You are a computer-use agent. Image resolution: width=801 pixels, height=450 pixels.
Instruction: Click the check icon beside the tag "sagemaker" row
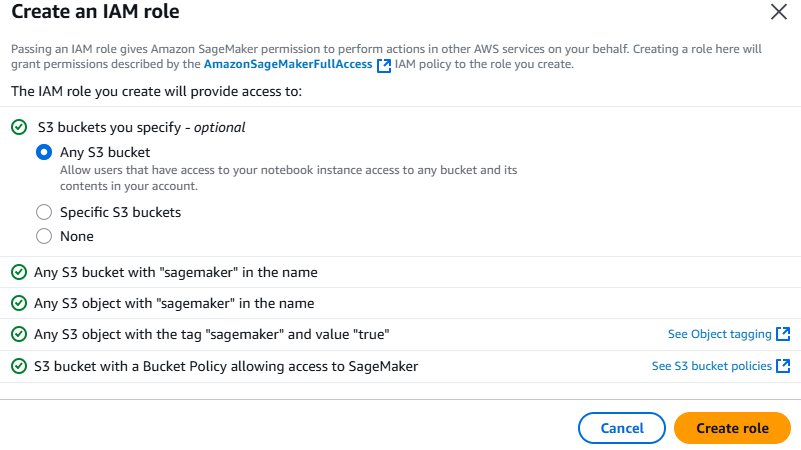coord(19,335)
